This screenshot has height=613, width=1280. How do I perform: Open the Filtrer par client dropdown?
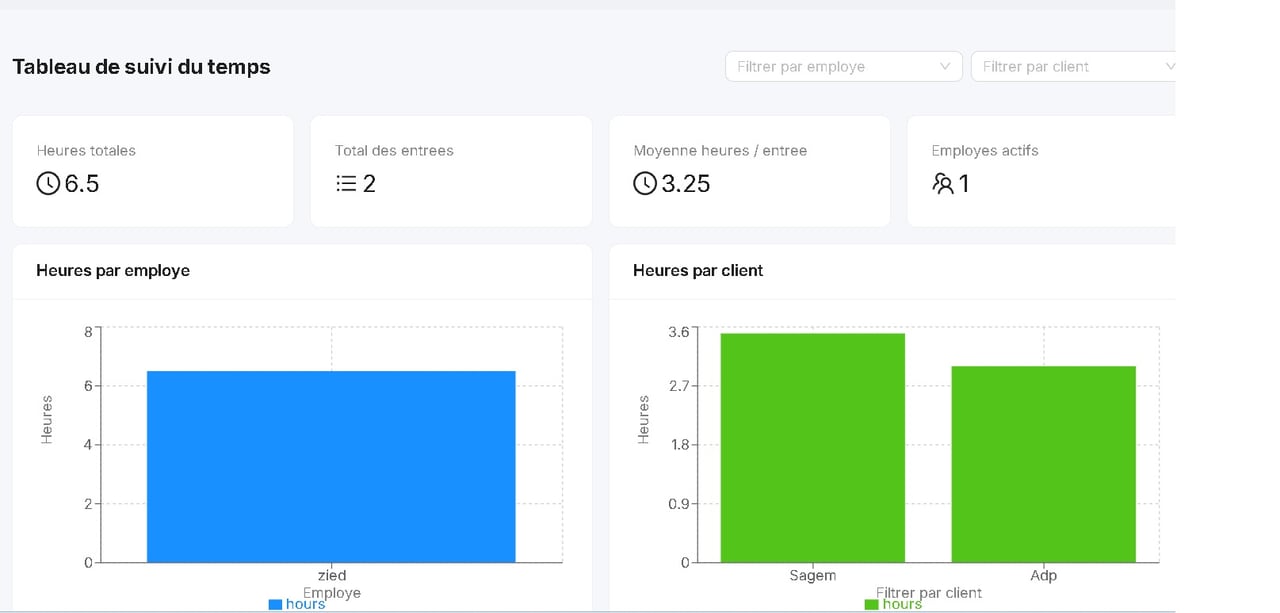click(x=1073, y=66)
